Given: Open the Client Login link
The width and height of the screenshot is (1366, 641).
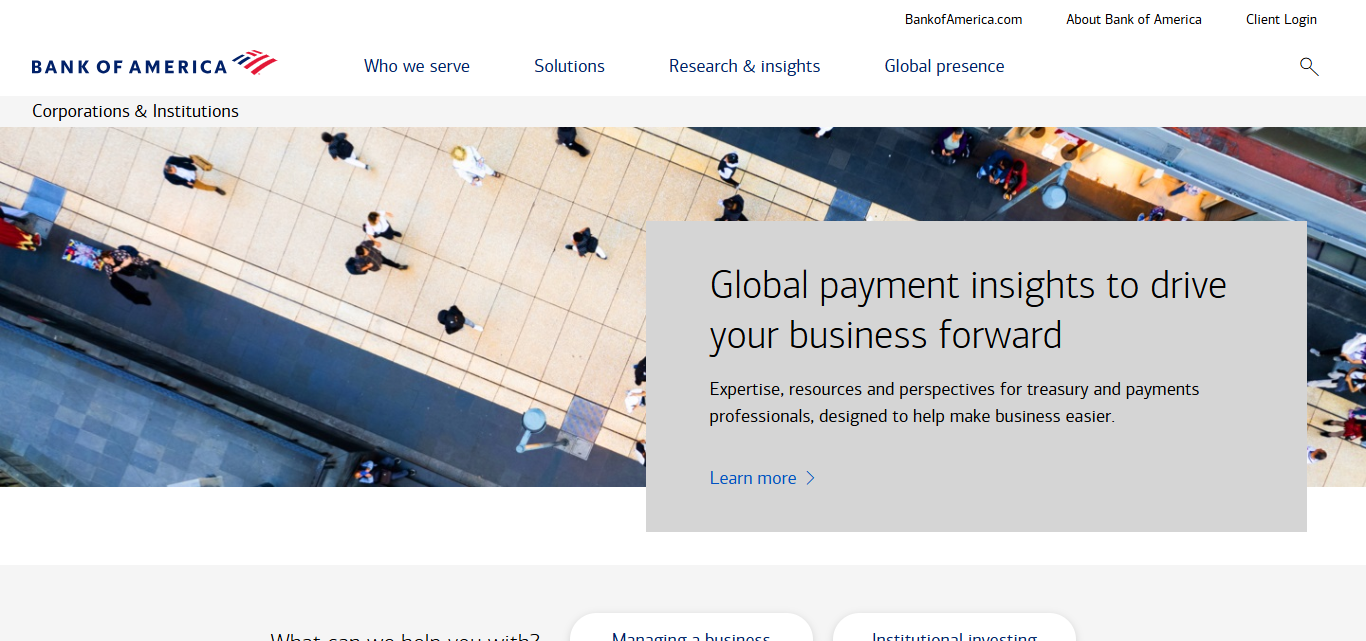Looking at the screenshot, I should [1281, 19].
